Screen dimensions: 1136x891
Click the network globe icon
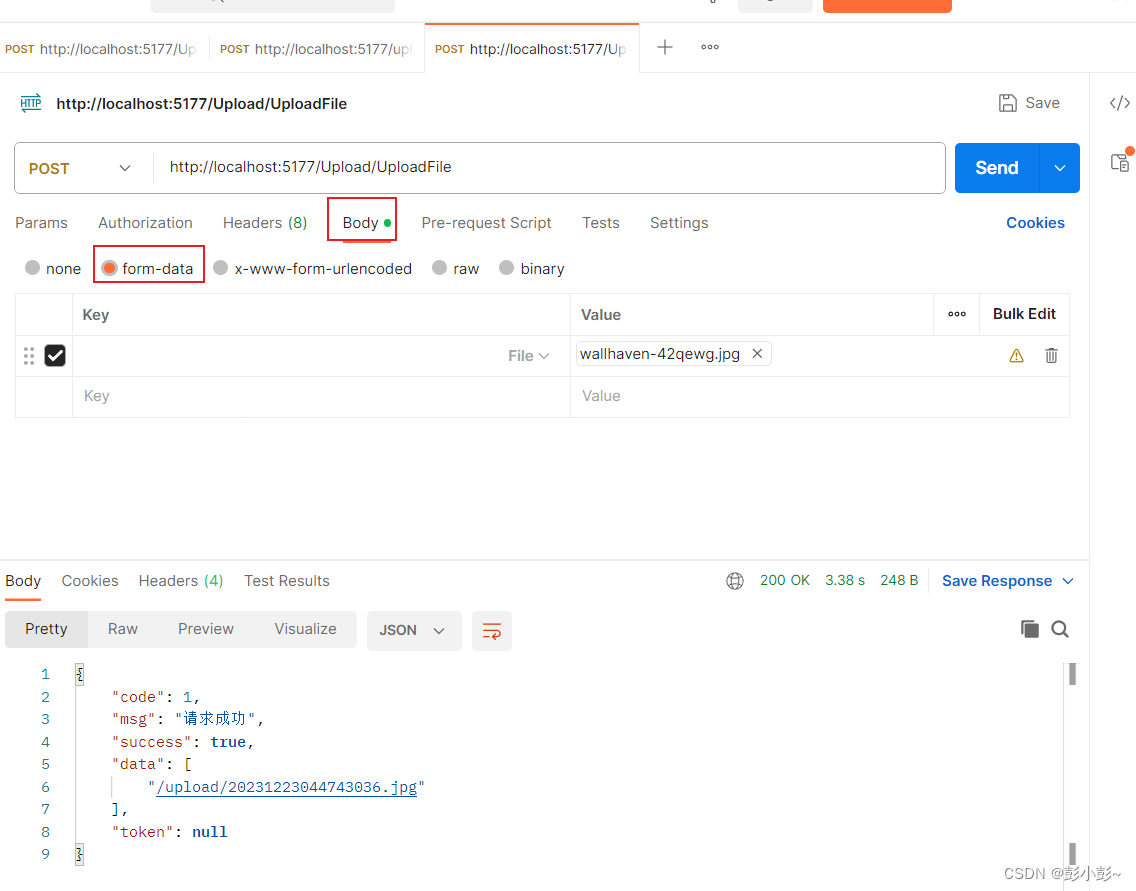click(x=735, y=581)
